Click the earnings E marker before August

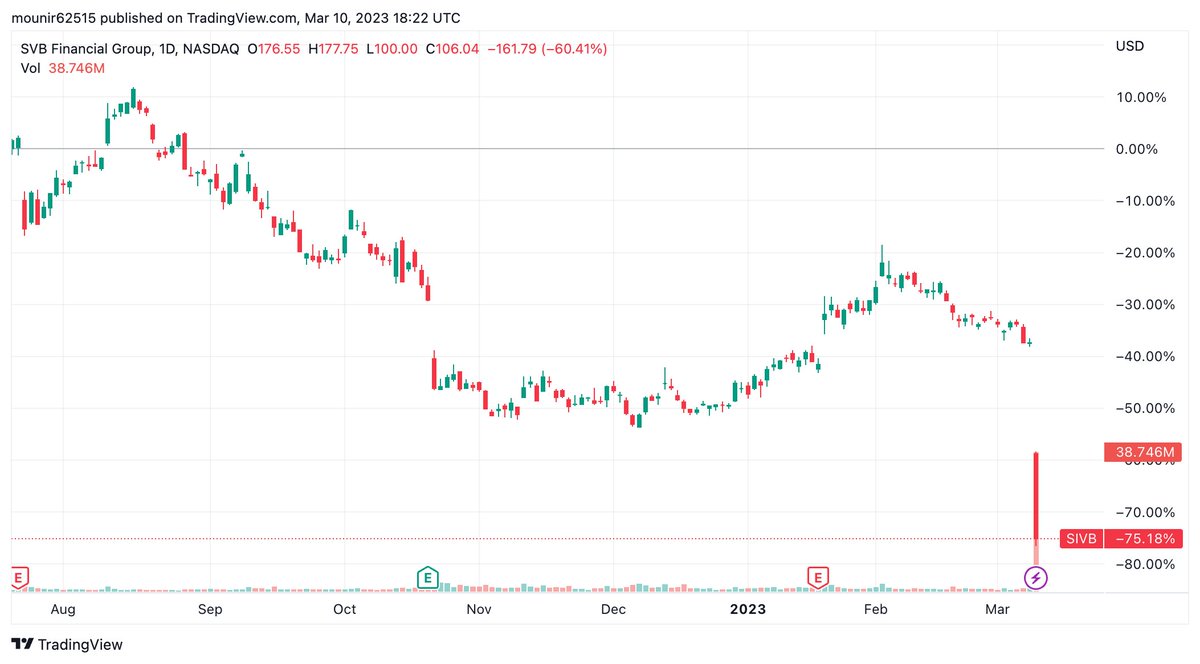(x=18, y=577)
